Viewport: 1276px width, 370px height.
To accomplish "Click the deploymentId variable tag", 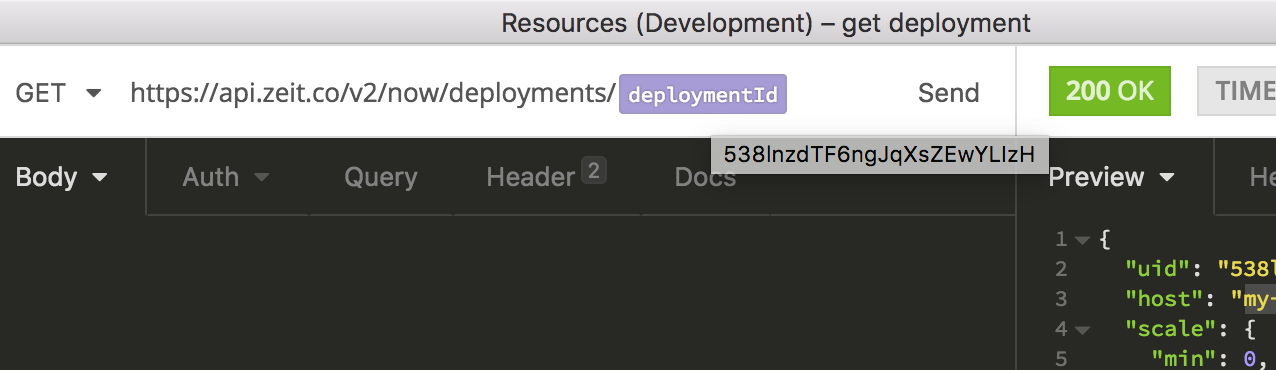I will point(703,94).
